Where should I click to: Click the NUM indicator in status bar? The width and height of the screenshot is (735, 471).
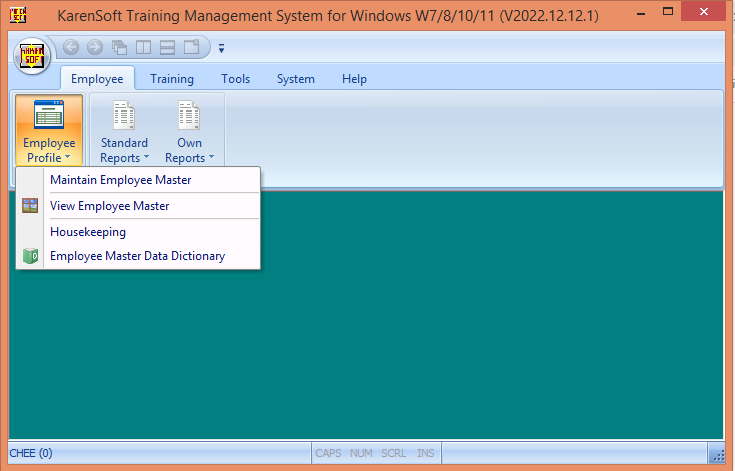(x=361, y=453)
